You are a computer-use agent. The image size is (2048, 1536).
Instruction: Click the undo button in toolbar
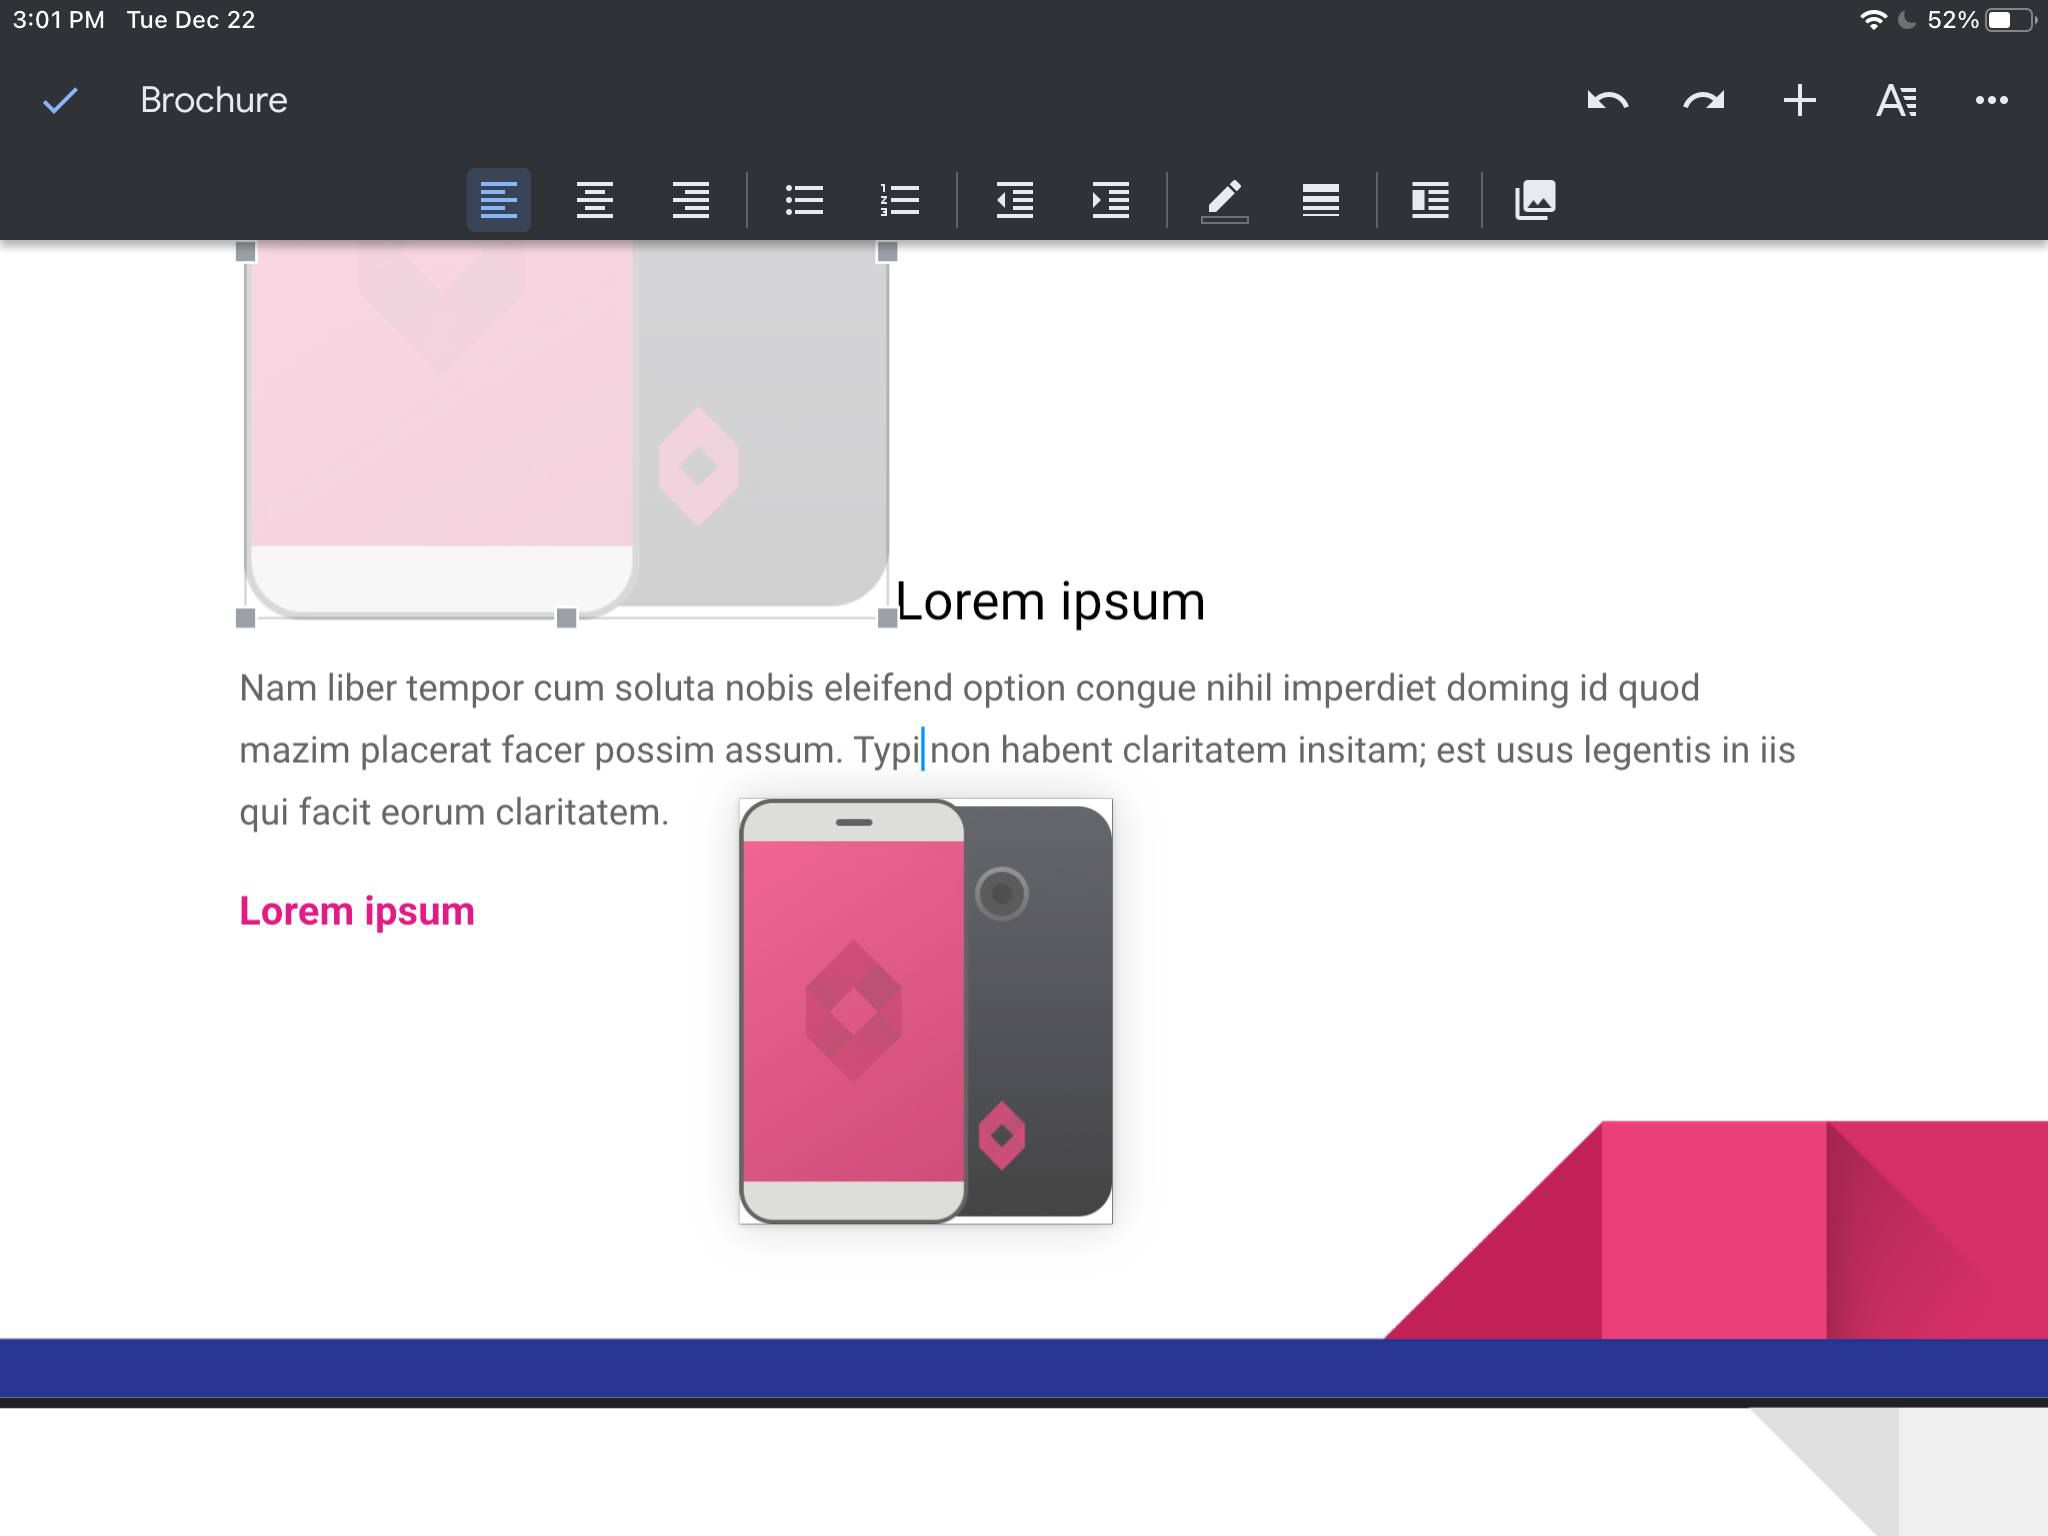tap(1609, 100)
